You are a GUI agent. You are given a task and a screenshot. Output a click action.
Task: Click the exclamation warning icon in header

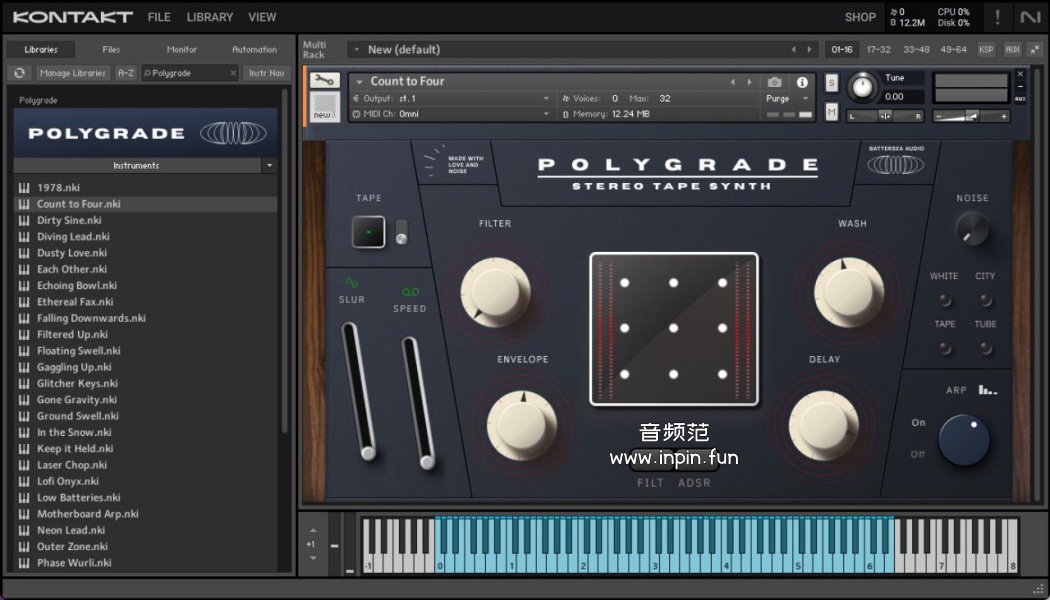coord(997,17)
